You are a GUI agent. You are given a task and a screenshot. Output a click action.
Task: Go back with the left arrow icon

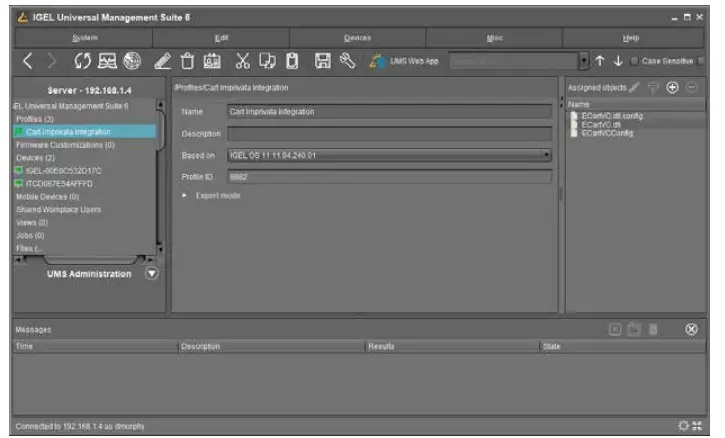tap(28, 61)
